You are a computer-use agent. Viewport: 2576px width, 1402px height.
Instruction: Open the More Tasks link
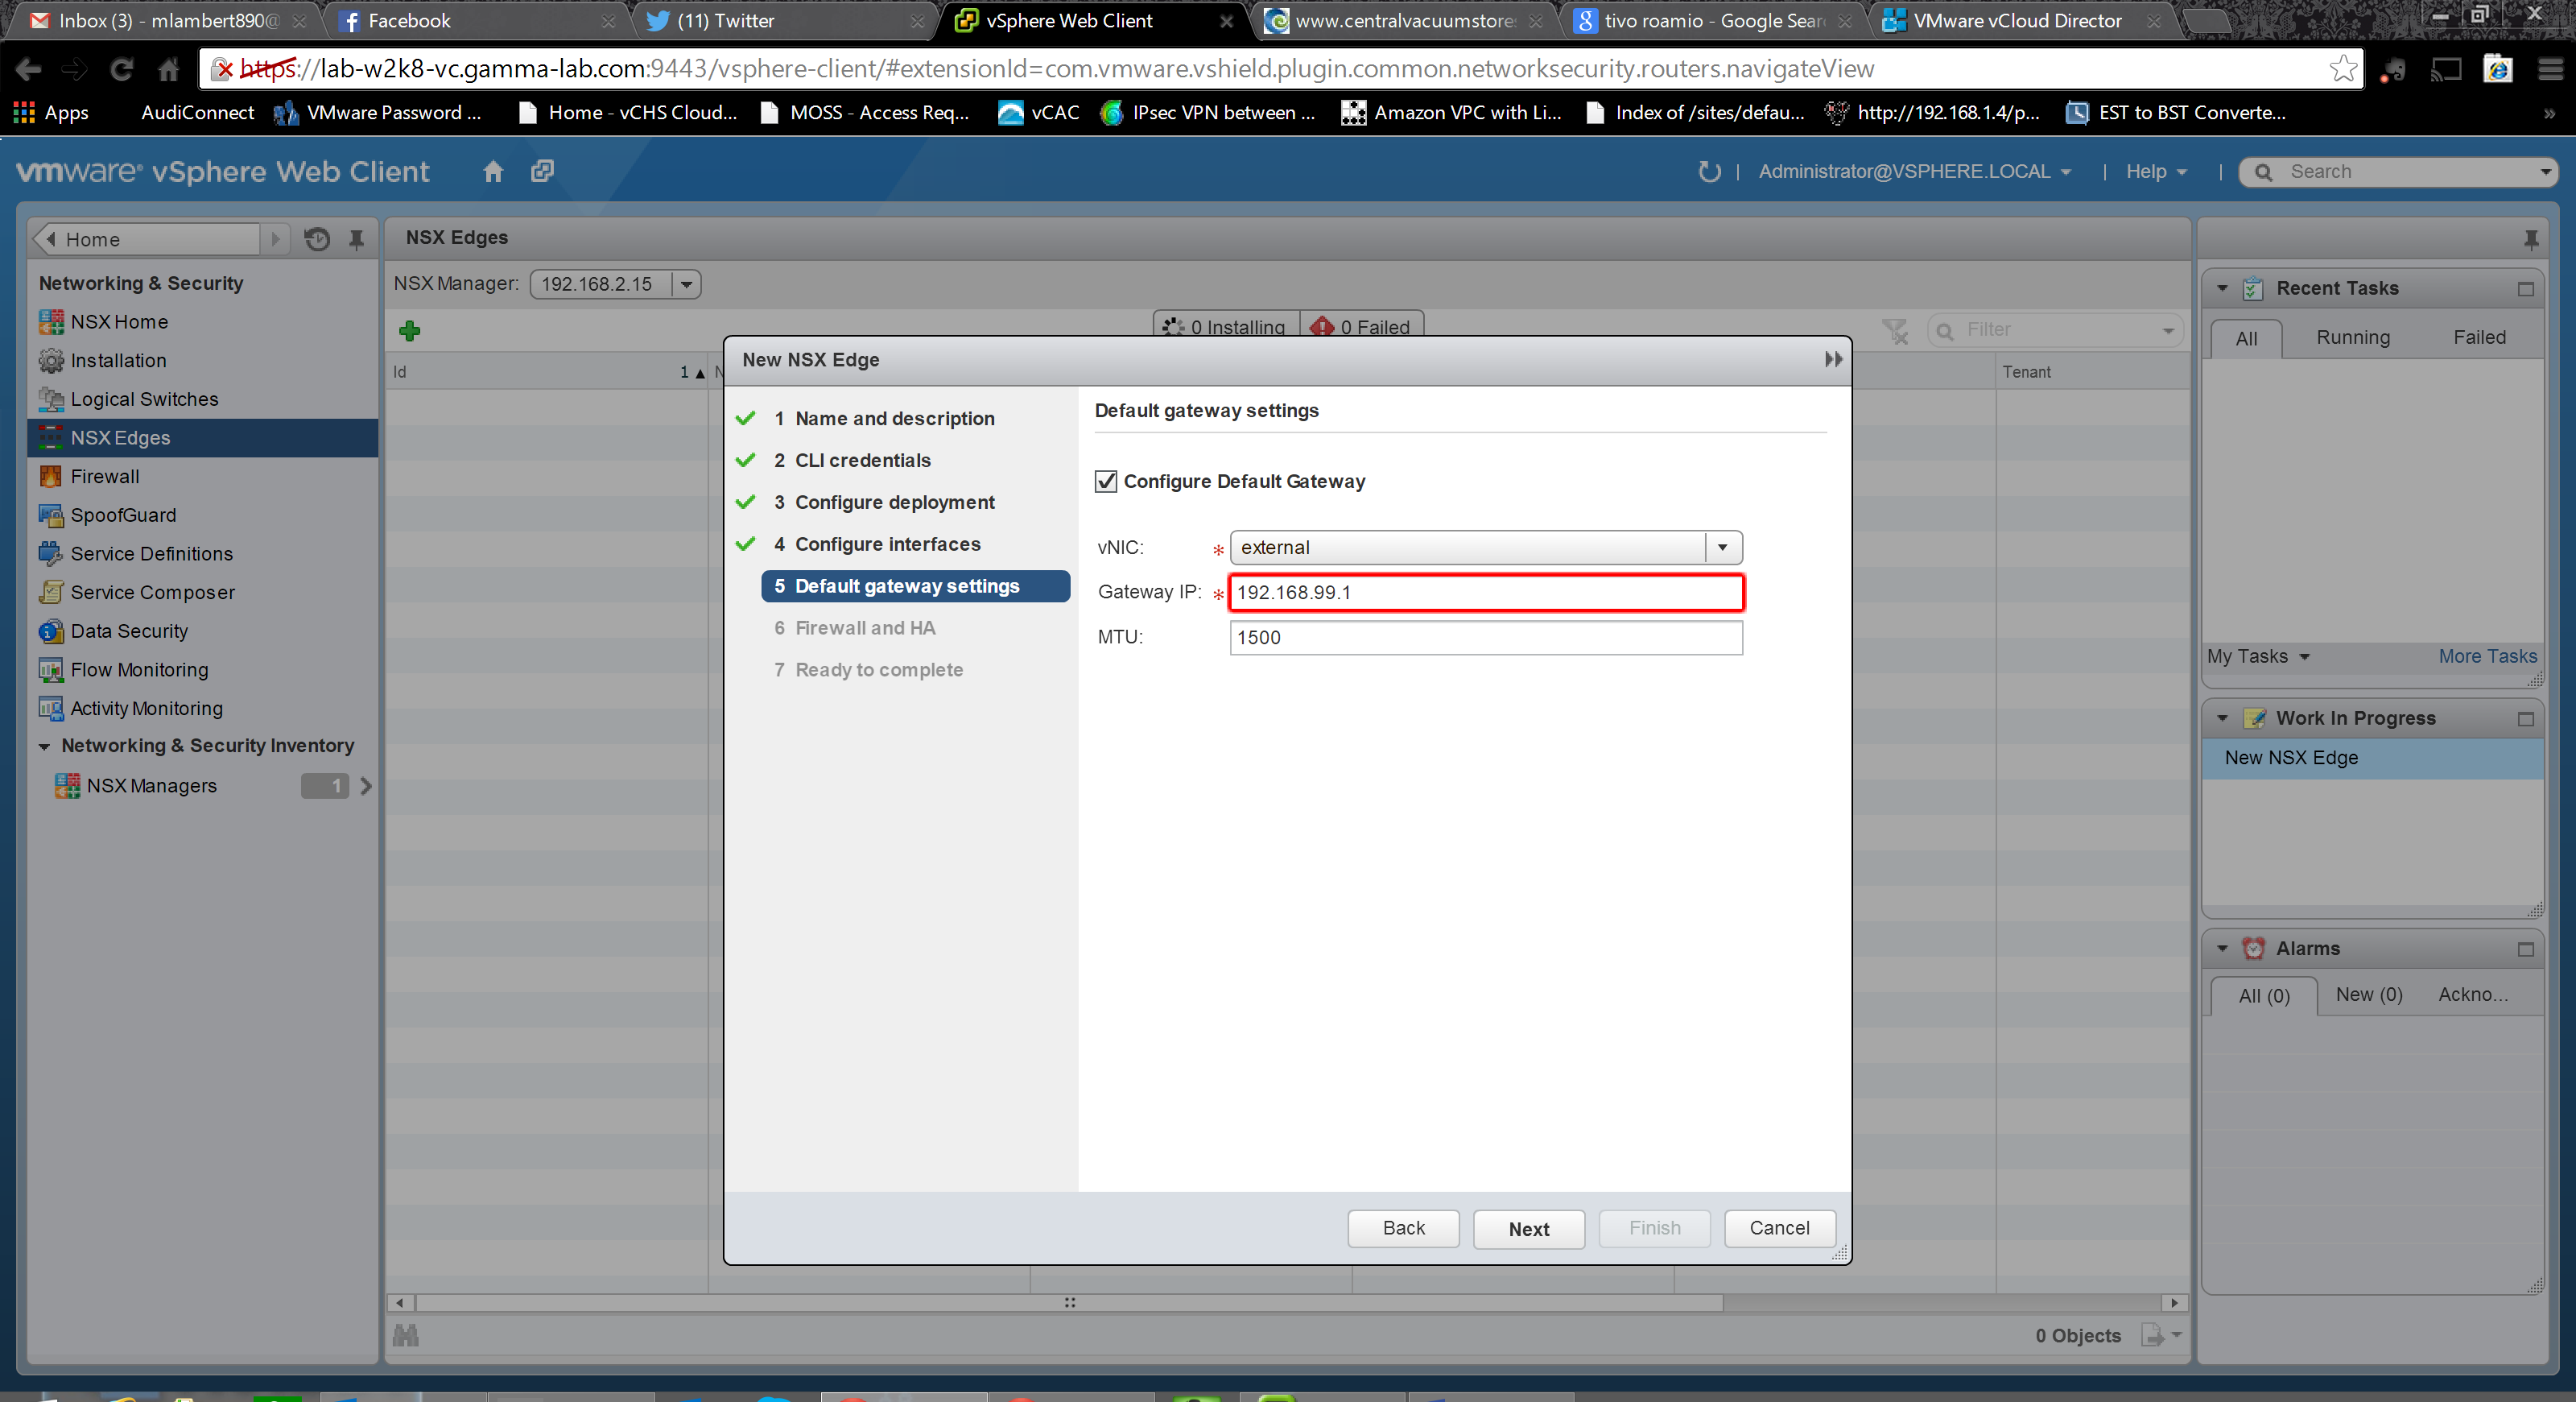[x=2486, y=656]
